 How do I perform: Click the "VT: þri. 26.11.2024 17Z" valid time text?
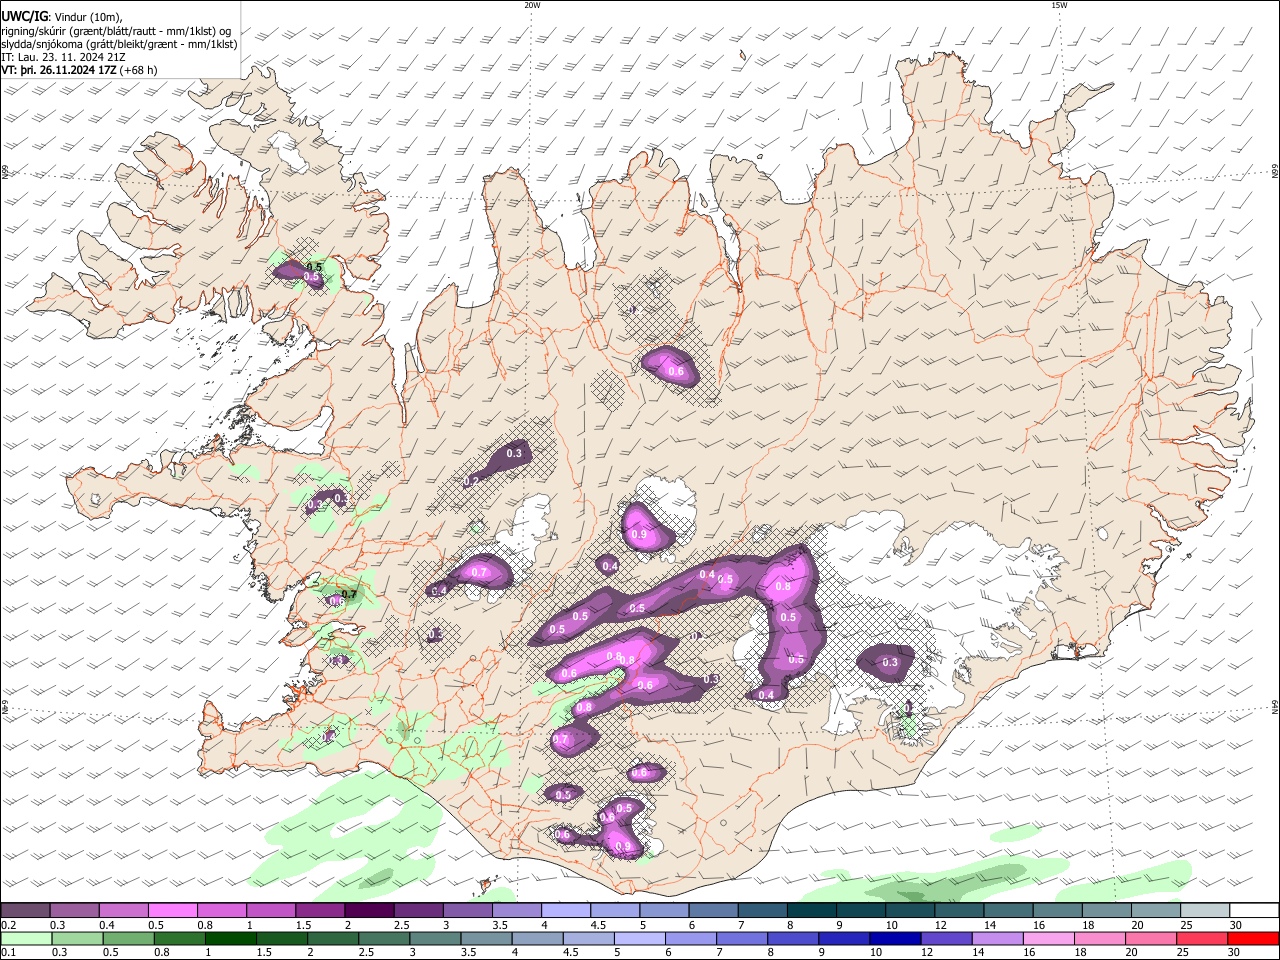tap(58, 71)
